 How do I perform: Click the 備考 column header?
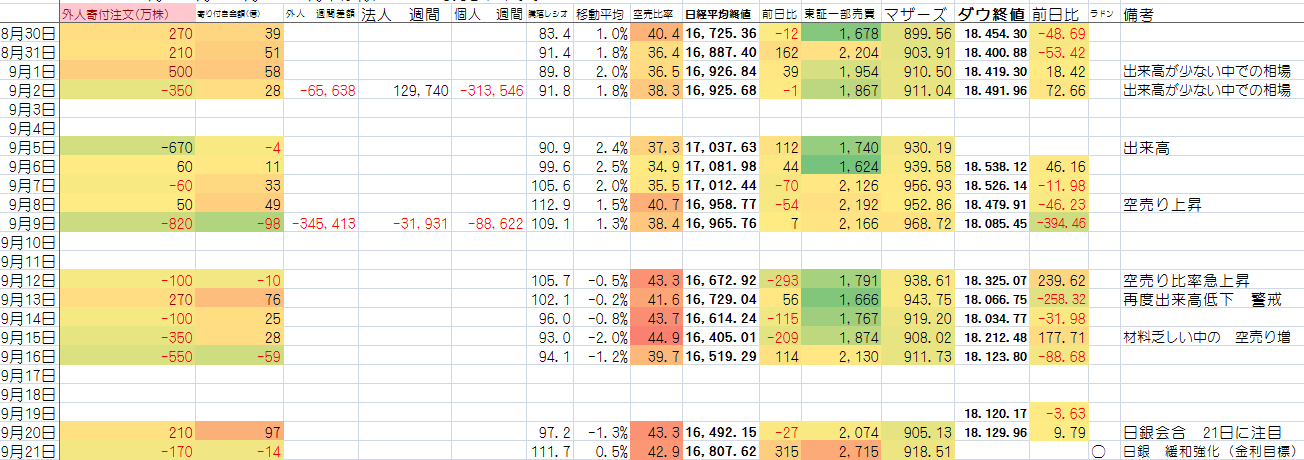[1143, 15]
